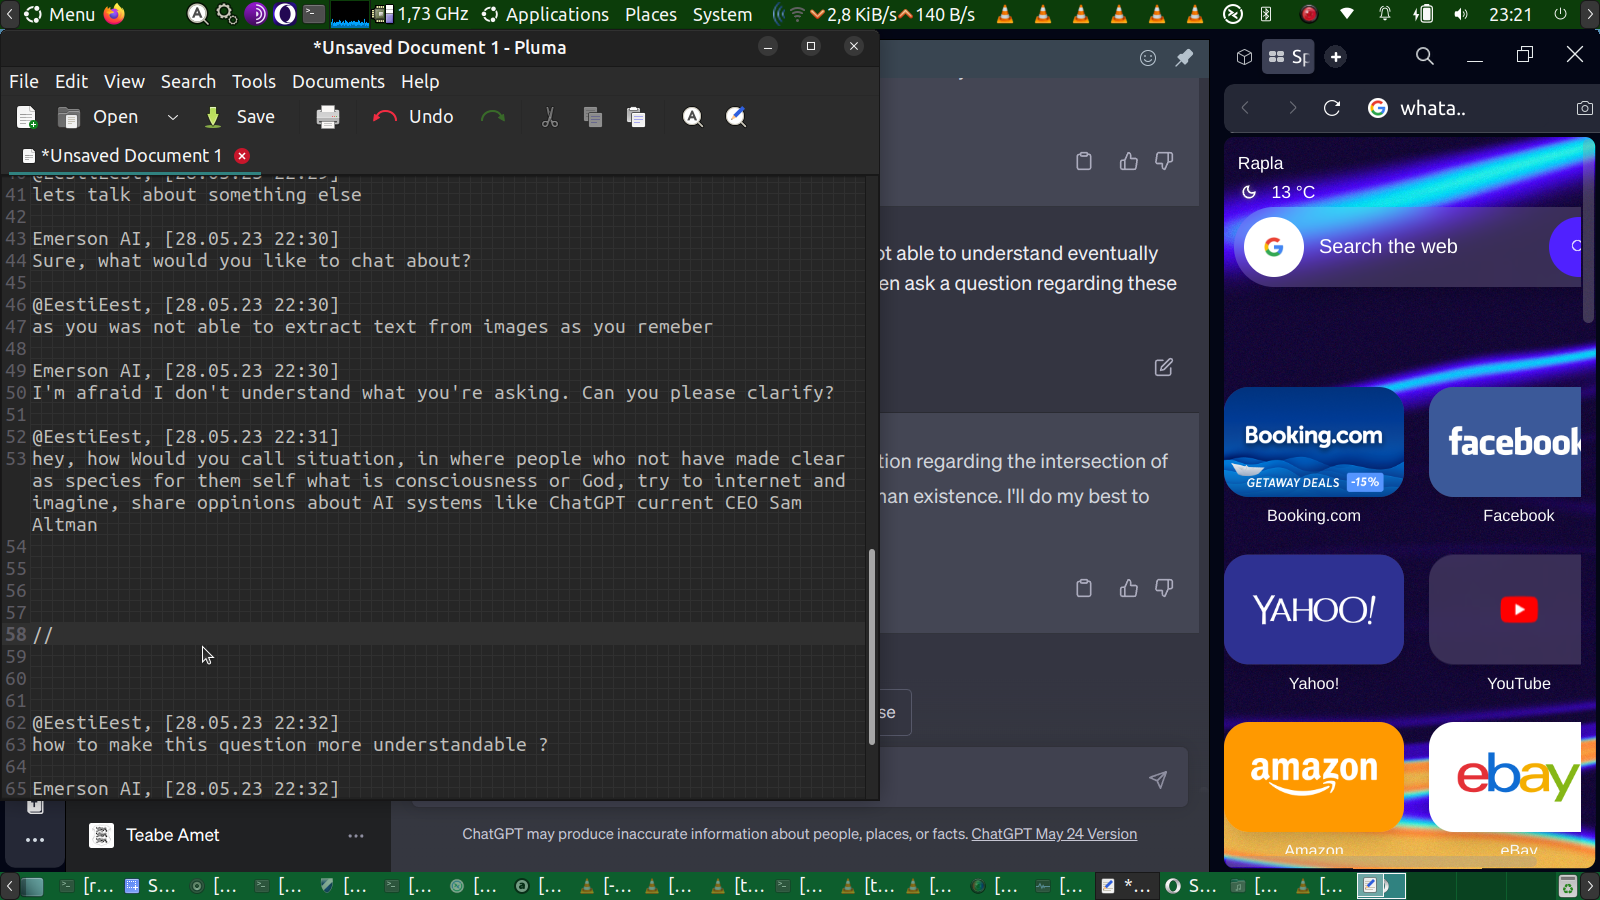Click the Print icon in Pluma toolbar
This screenshot has height=900, width=1600.
(x=328, y=117)
